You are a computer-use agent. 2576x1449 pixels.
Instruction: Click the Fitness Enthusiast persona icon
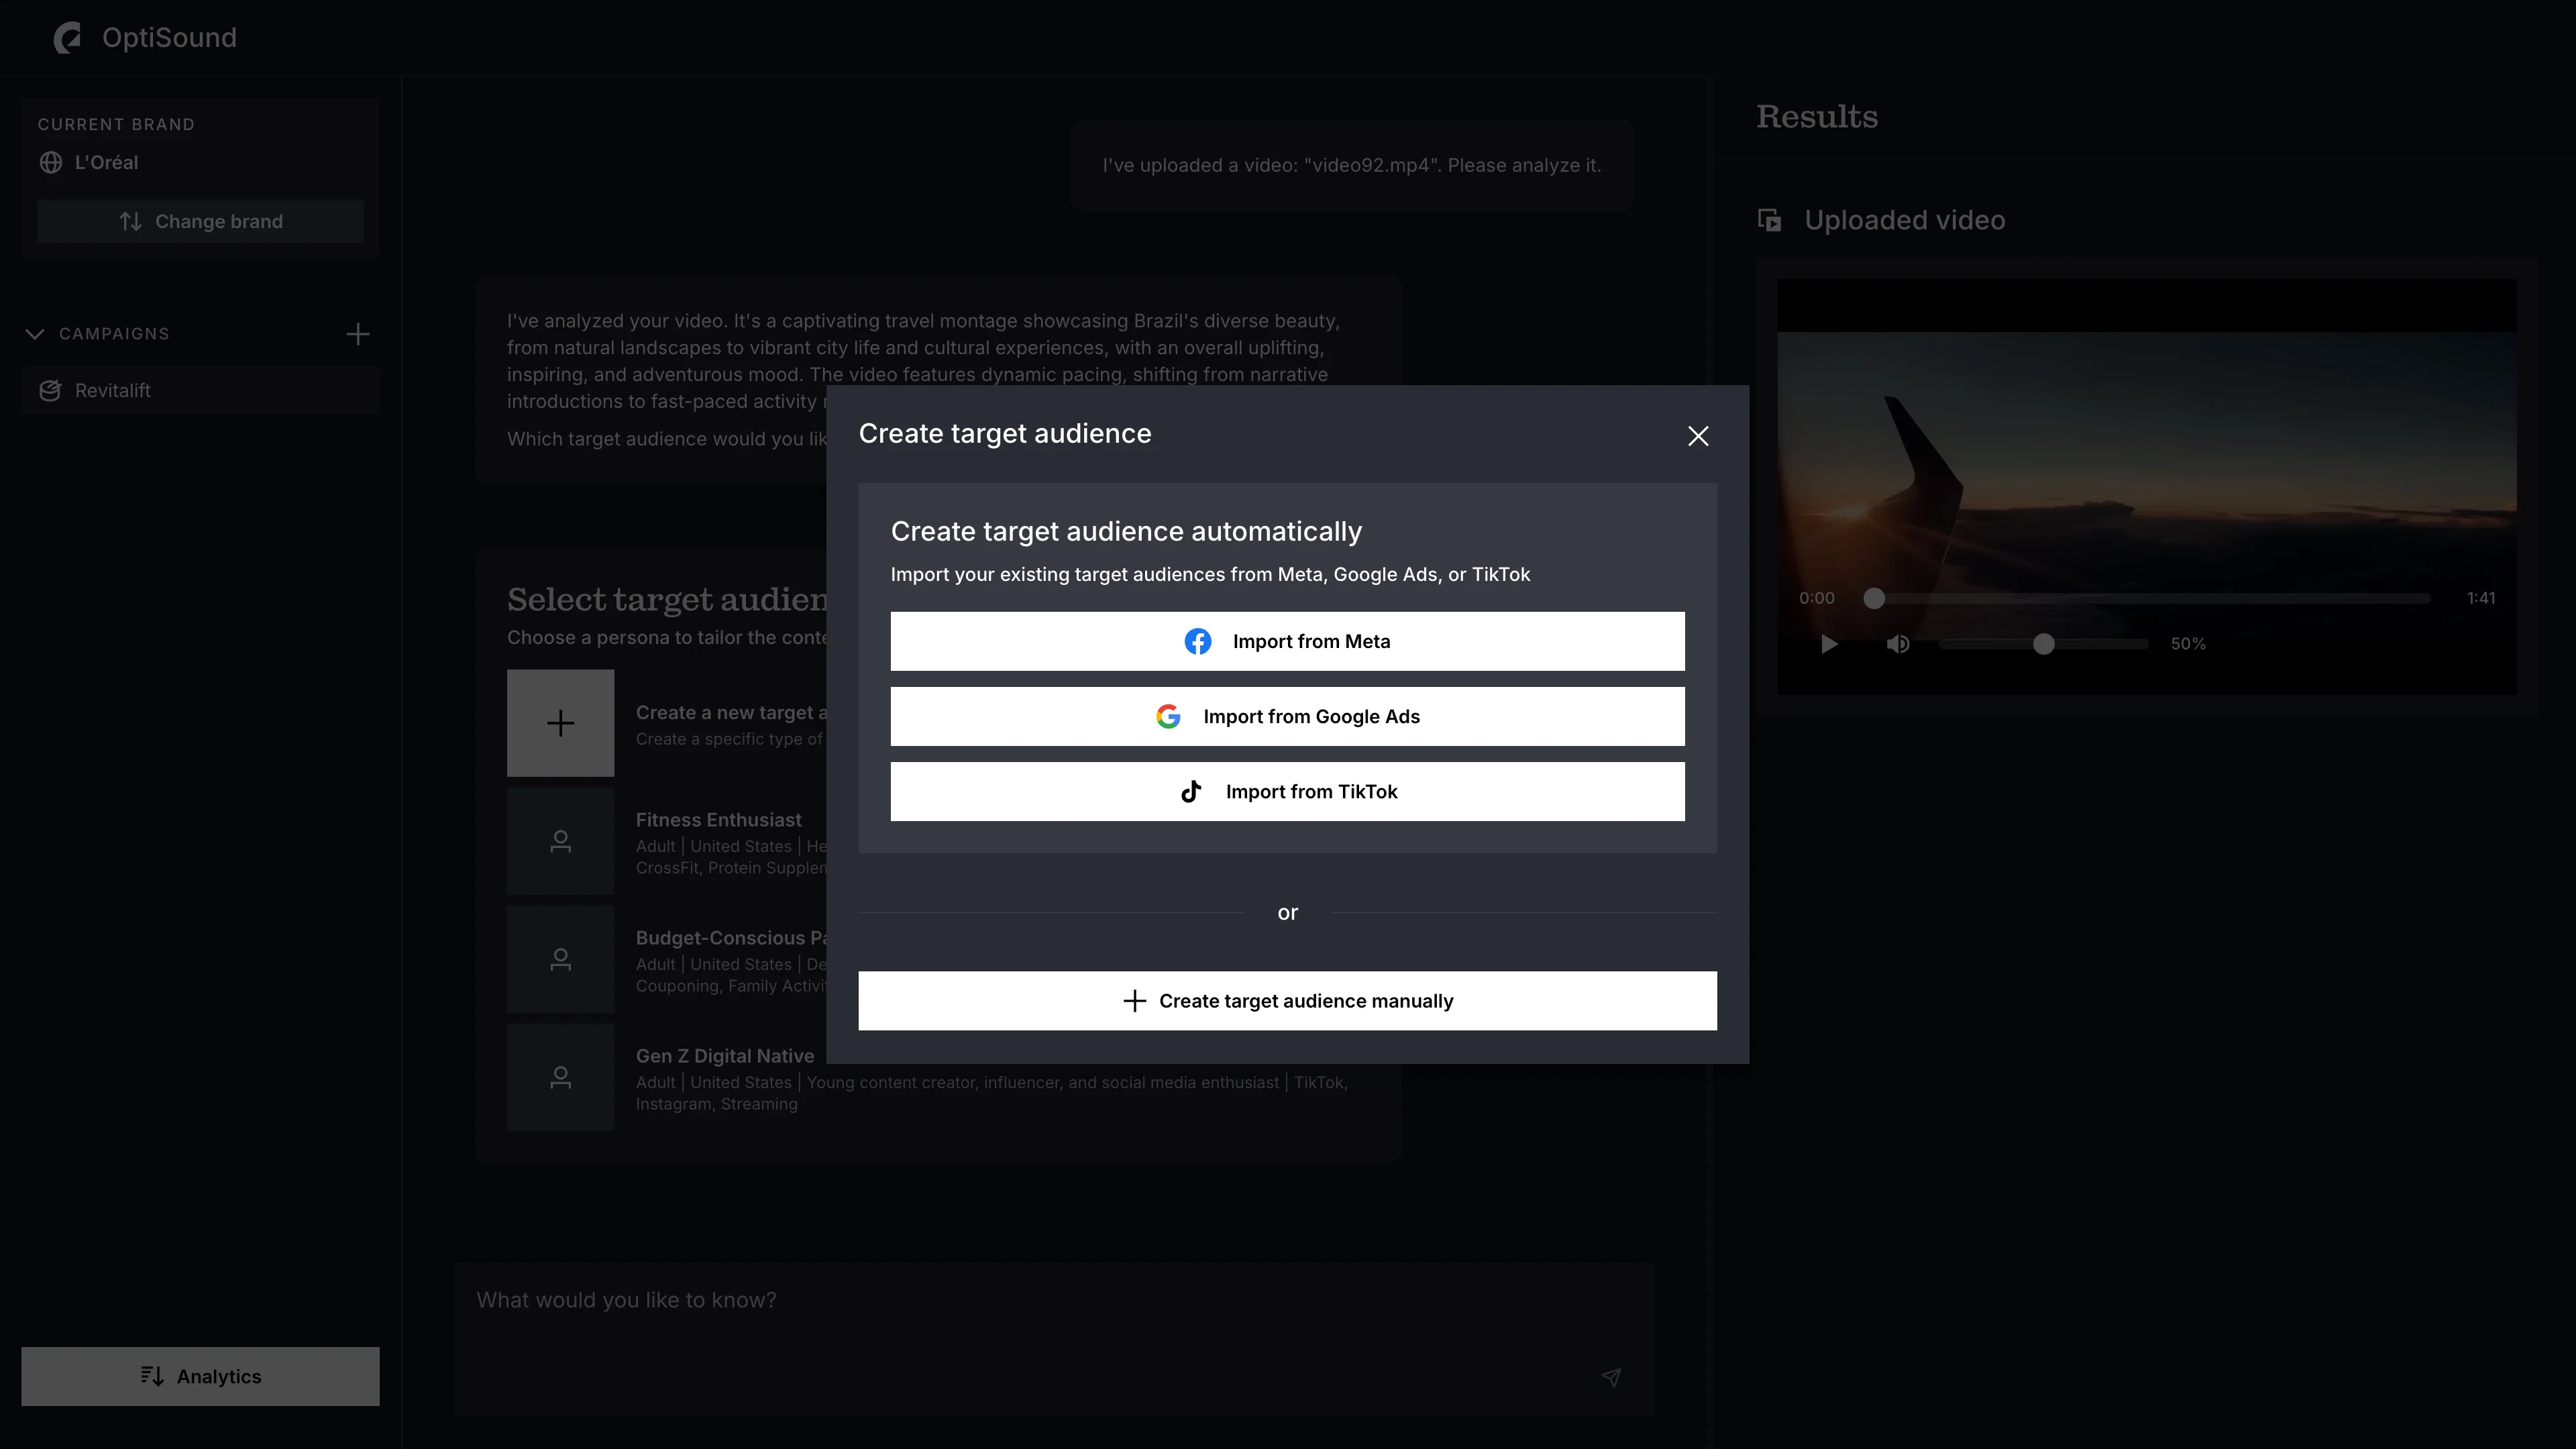[x=560, y=841]
